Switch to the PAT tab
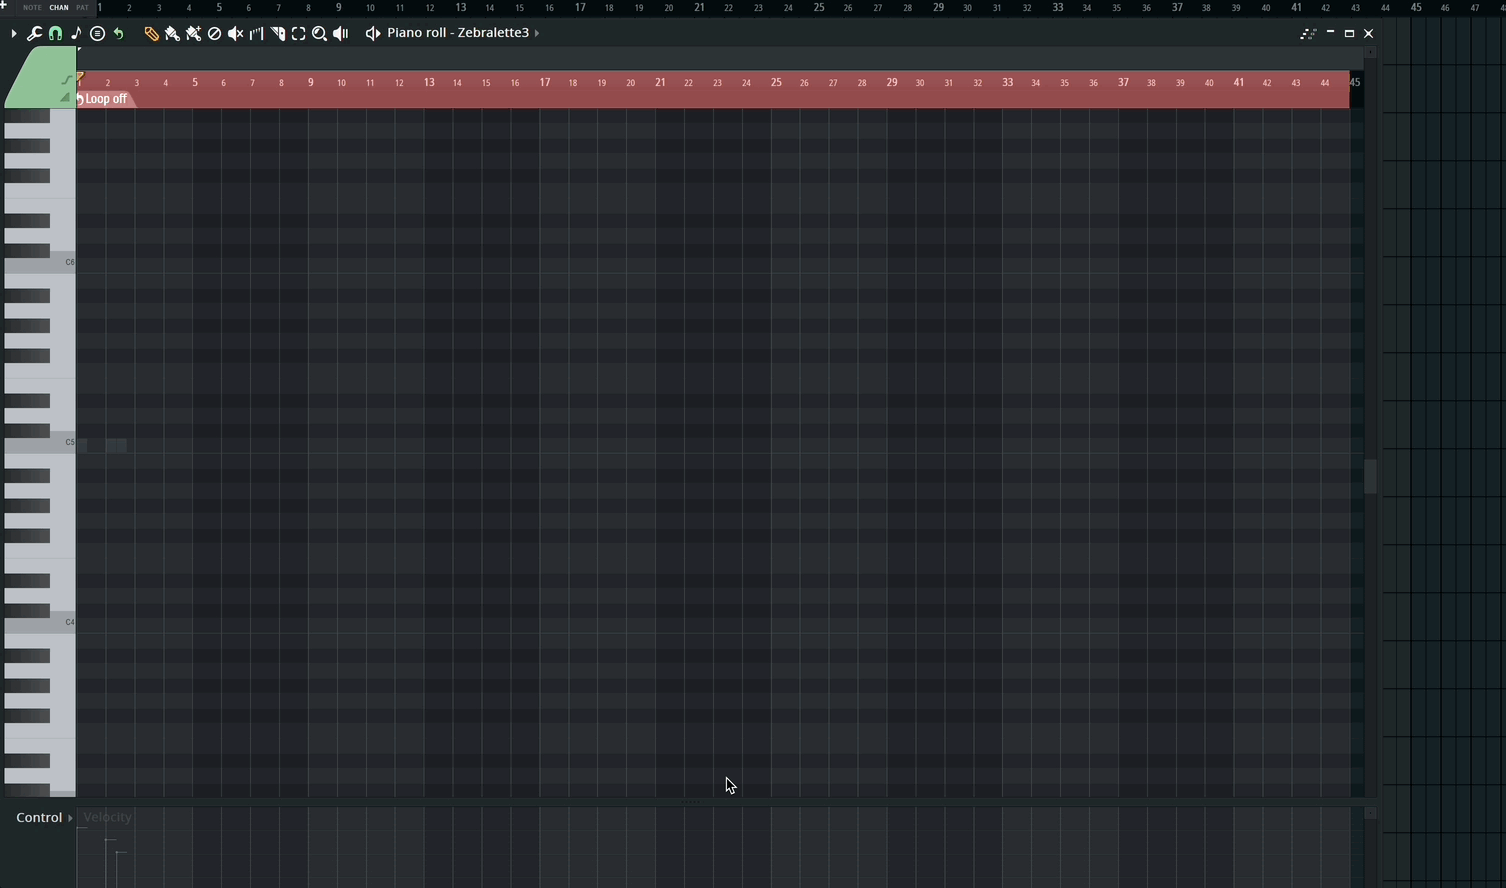Screen dimensions: 1506x888 [82, 8]
